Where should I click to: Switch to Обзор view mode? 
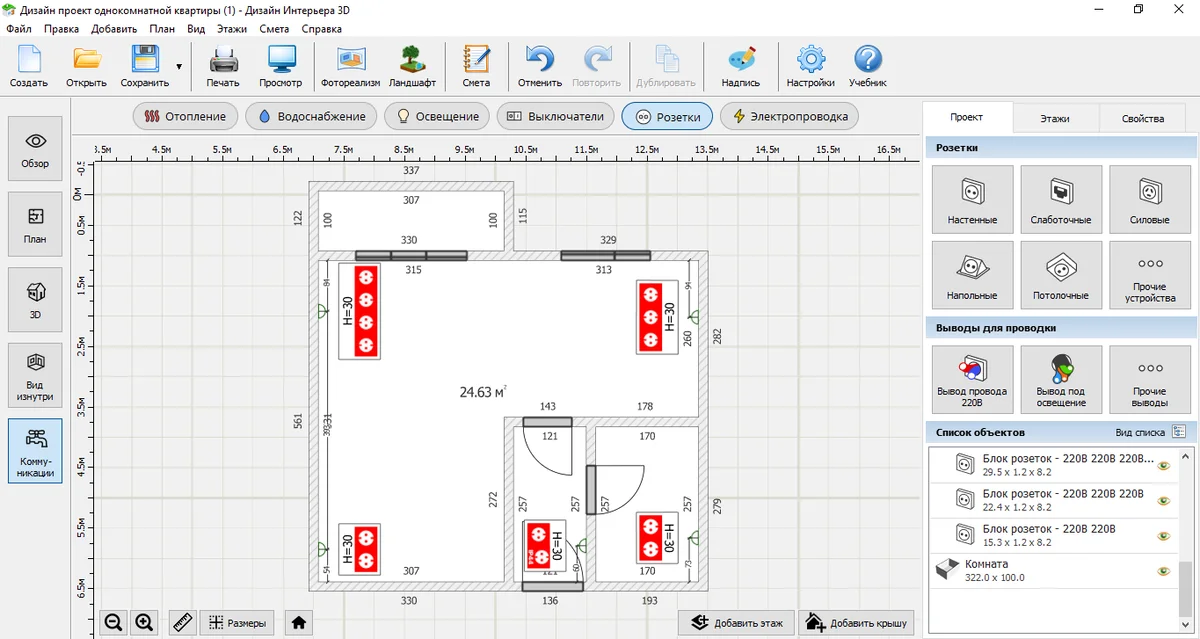[x=35, y=149]
